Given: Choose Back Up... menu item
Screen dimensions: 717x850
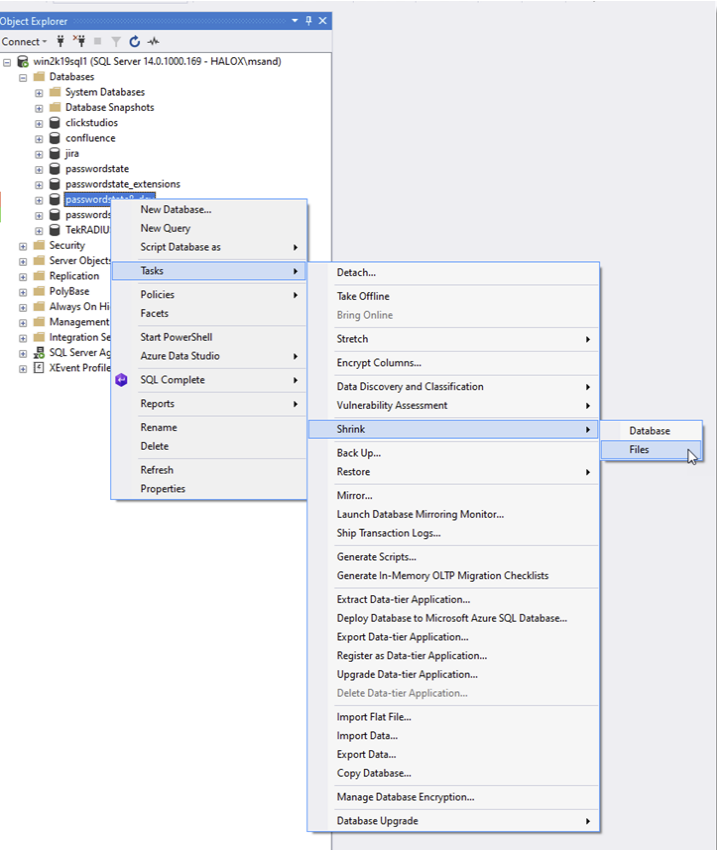Looking at the screenshot, I should click(454, 453).
